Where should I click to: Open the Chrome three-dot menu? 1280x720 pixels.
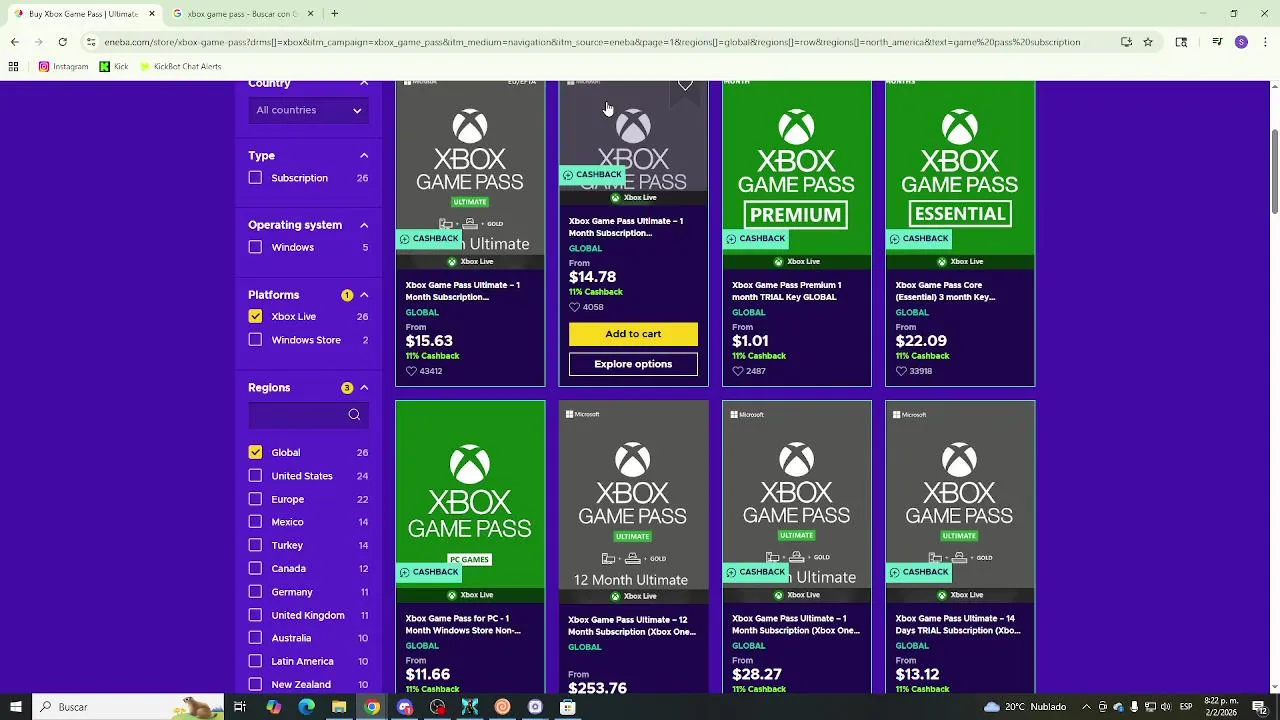click(1265, 42)
